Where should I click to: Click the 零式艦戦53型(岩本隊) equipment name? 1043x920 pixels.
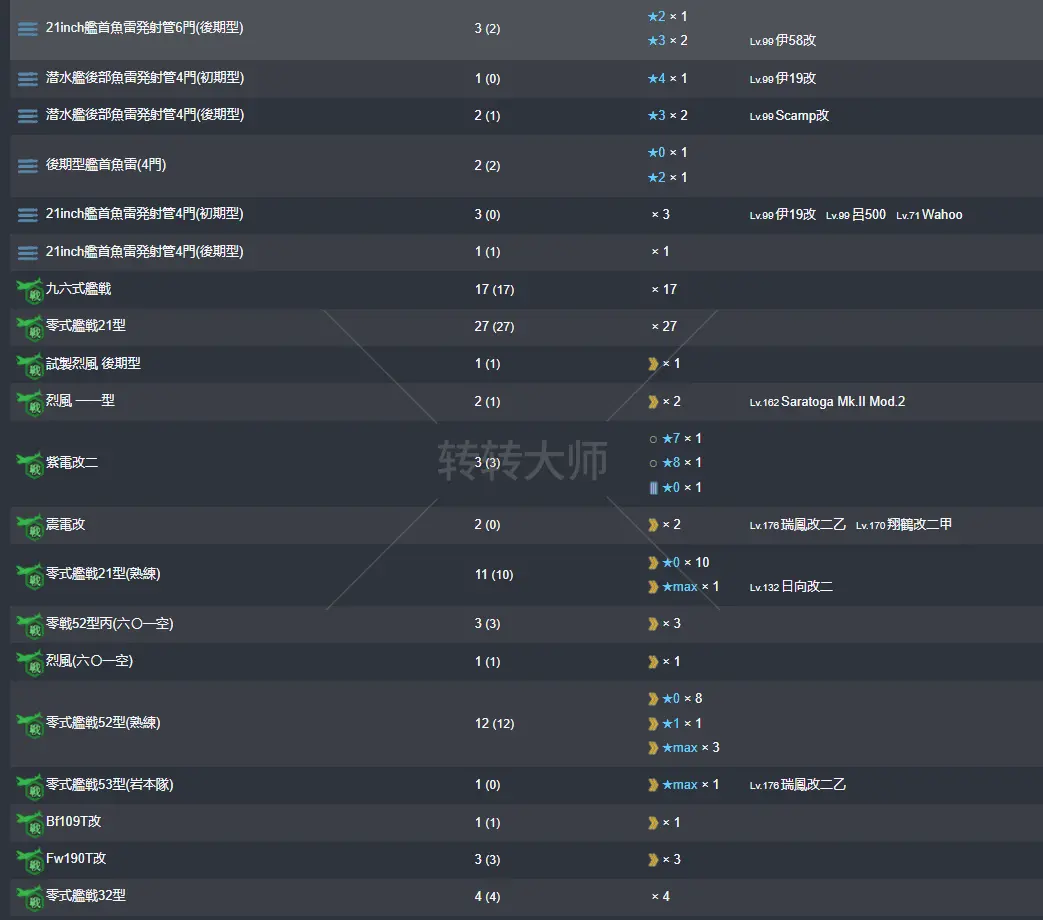(109, 785)
